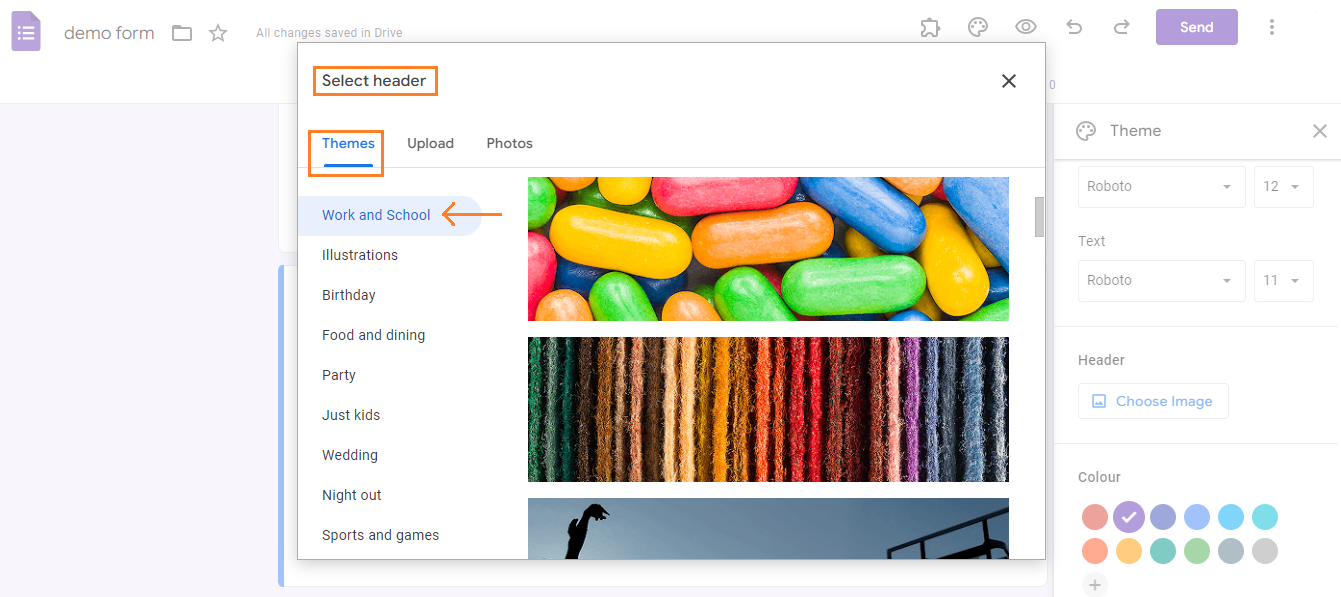Open the more options three-dot menu
1341x597 pixels.
pyautogui.click(x=1272, y=27)
